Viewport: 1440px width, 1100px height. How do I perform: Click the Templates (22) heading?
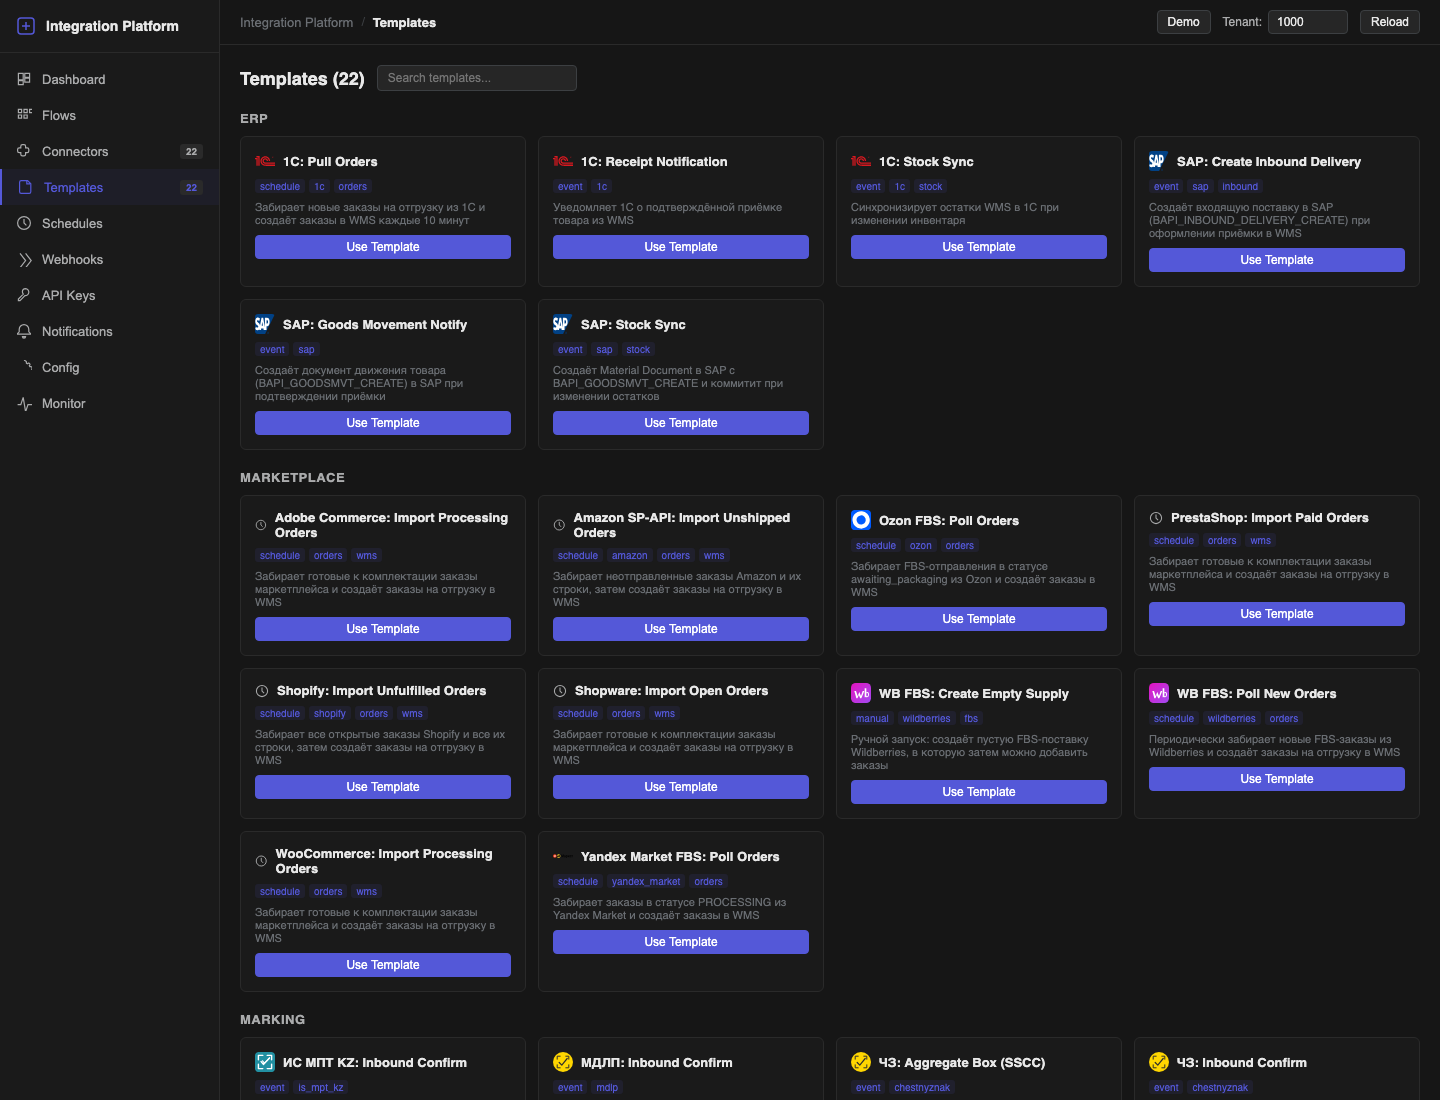(302, 79)
